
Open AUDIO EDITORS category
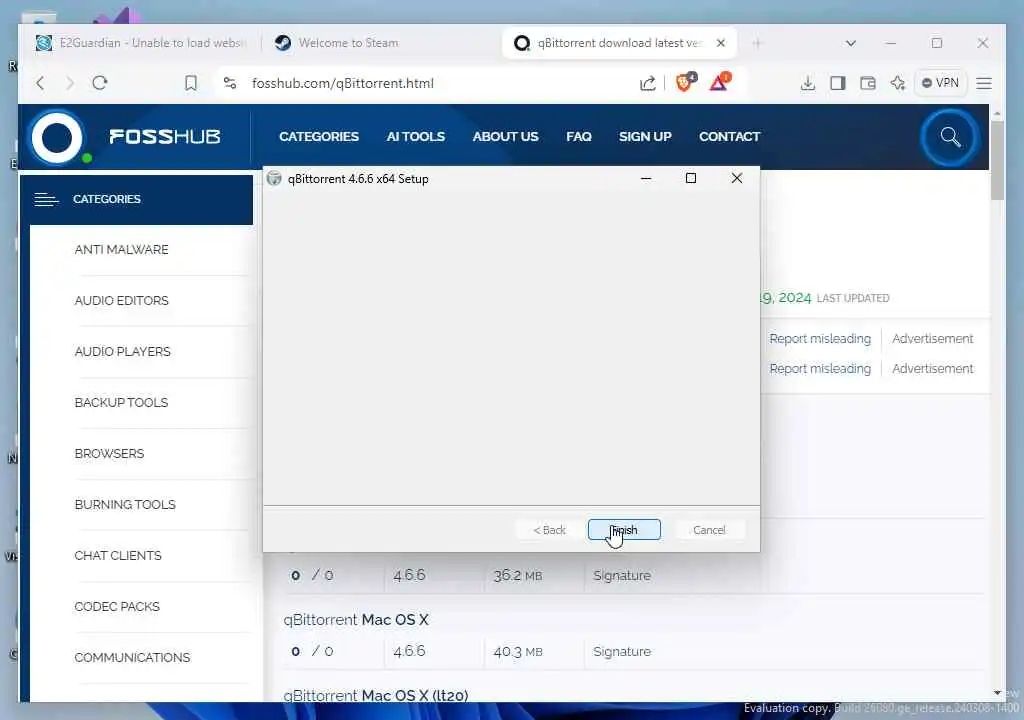point(121,301)
